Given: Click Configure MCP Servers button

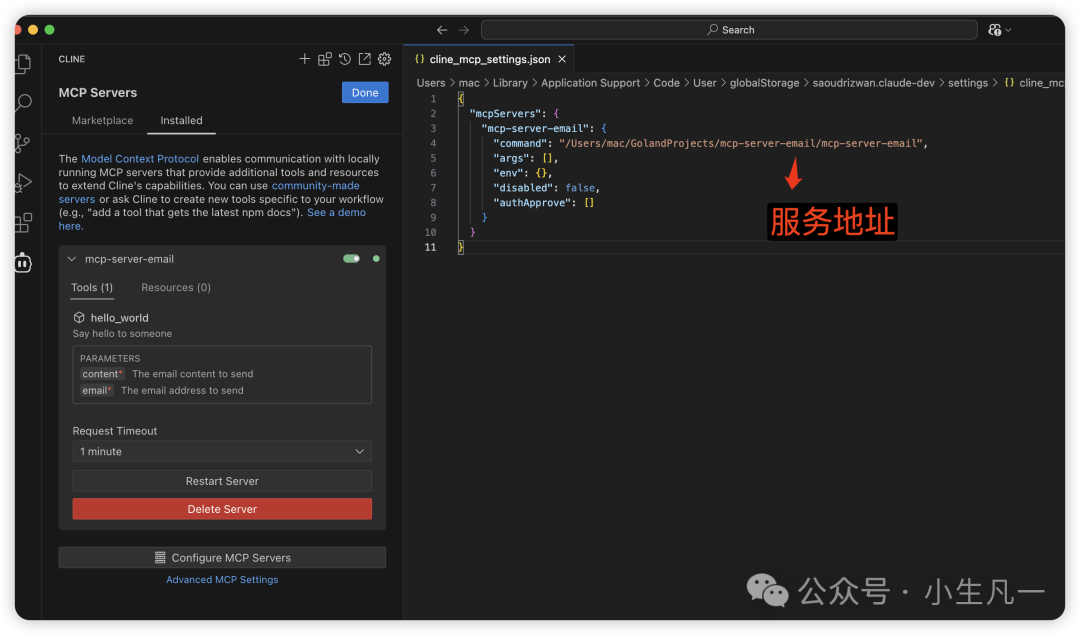Looking at the screenshot, I should [222, 558].
